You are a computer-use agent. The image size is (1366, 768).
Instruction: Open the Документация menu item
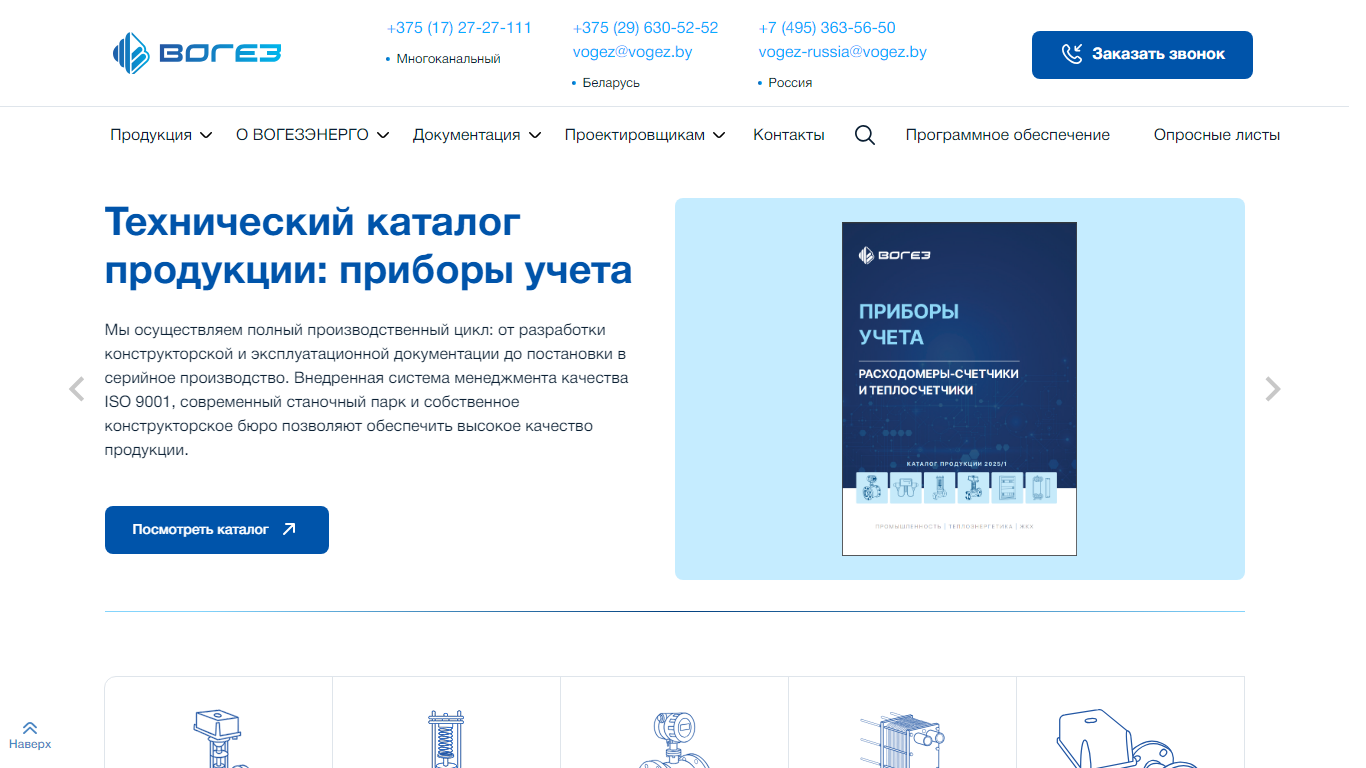[x=466, y=135]
